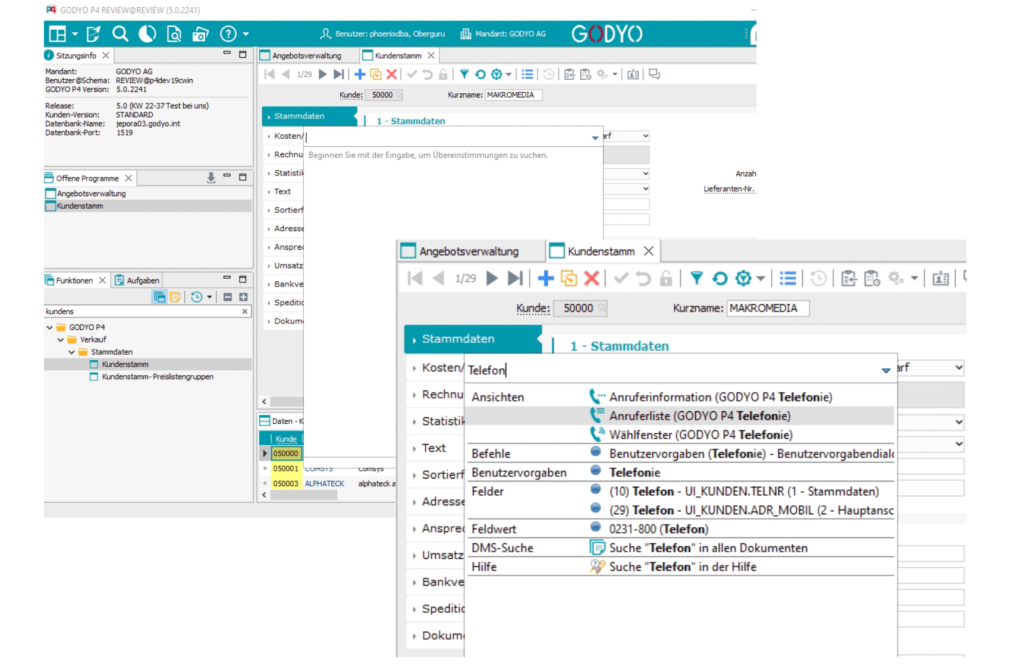1024x664 pixels.
Task: Click the pie chart icon in teal header
Action: [x=147, y=34]
